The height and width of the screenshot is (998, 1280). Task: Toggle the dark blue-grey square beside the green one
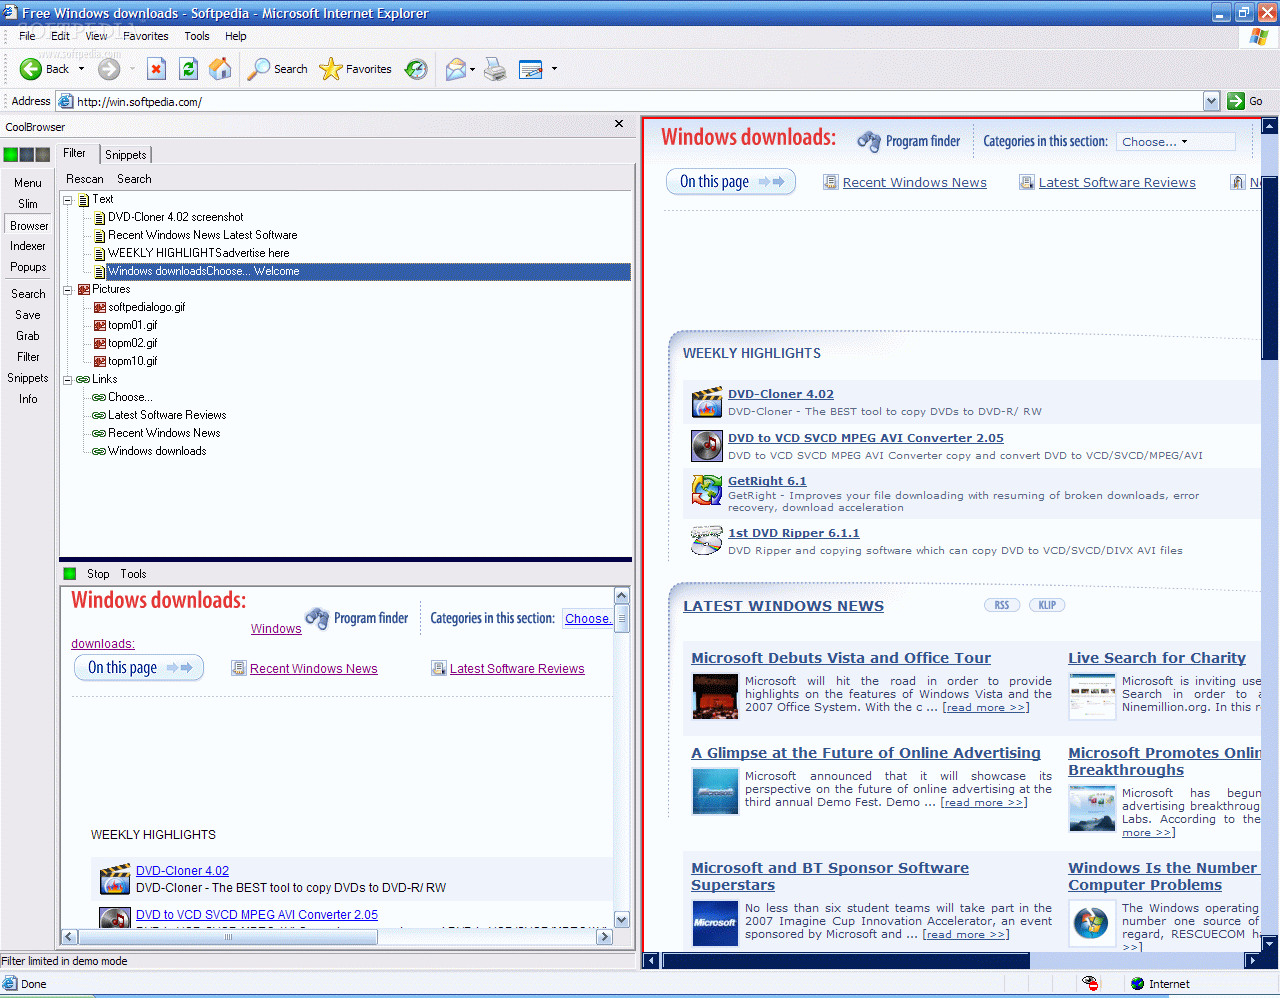coord(27,154)
